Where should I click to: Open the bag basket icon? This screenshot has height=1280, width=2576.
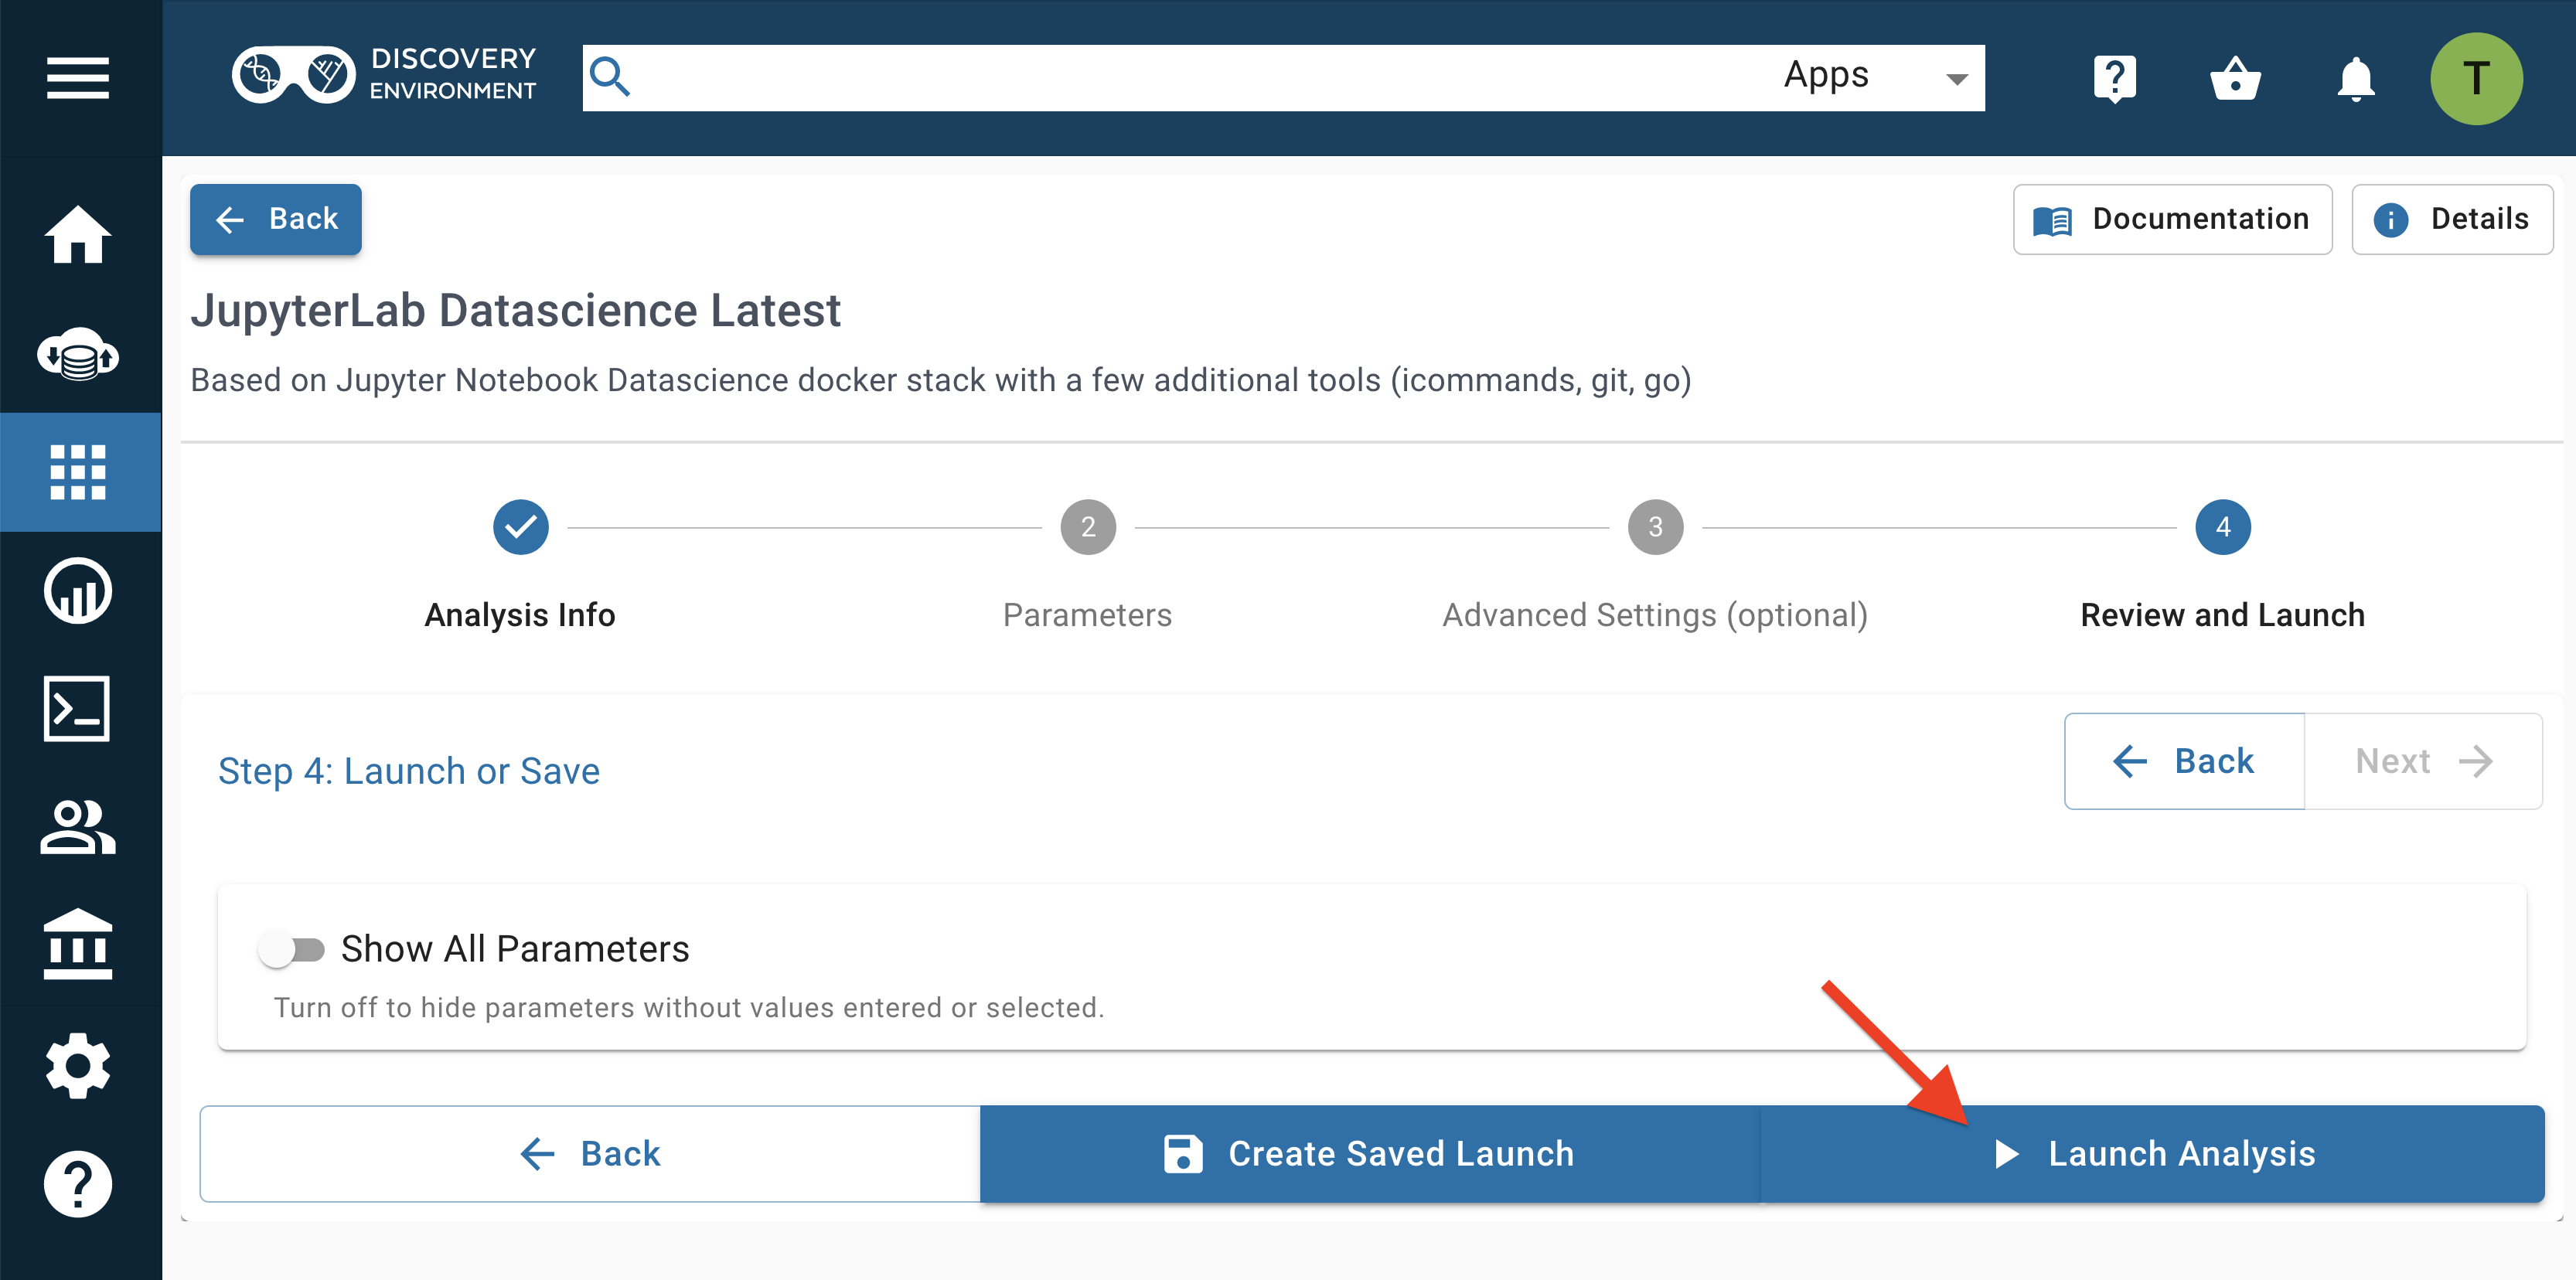coord(2235,78)
